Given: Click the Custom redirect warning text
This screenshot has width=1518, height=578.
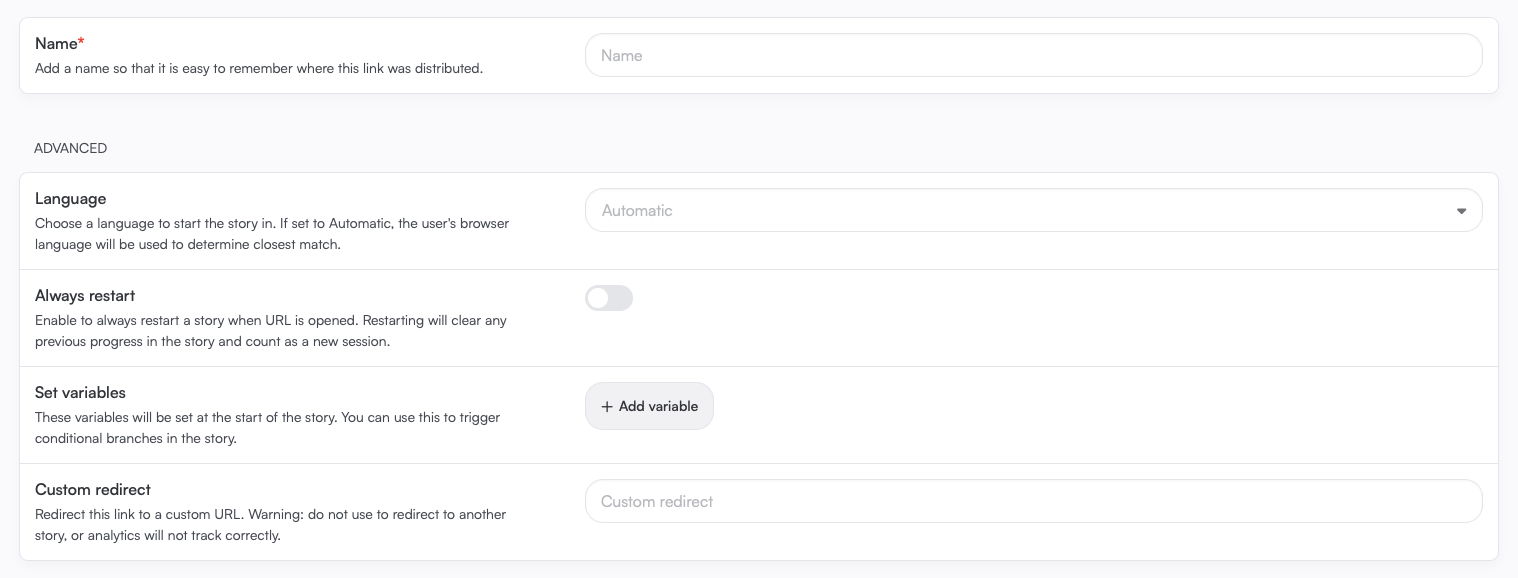Looking at the screenshot, I should pyautogui.click(x=270, y=525).
